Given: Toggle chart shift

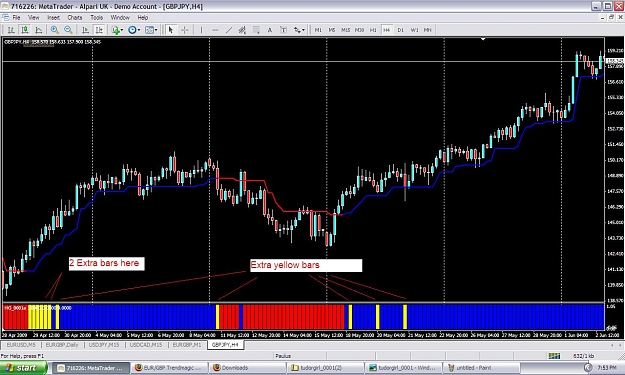Looking at the screenshot, I should (99, 30).
